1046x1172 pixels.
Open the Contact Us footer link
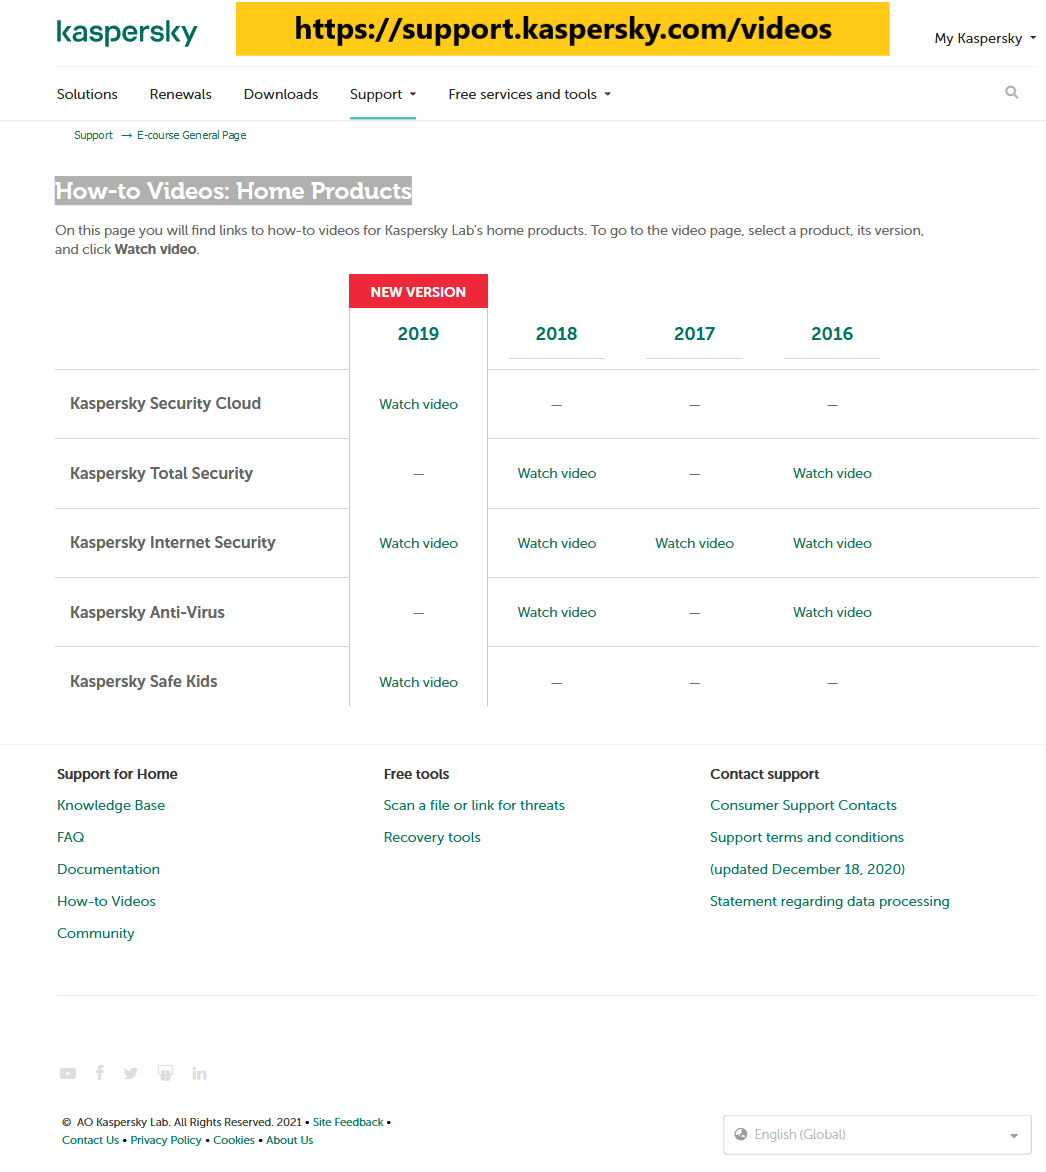tap(90, 1140)
